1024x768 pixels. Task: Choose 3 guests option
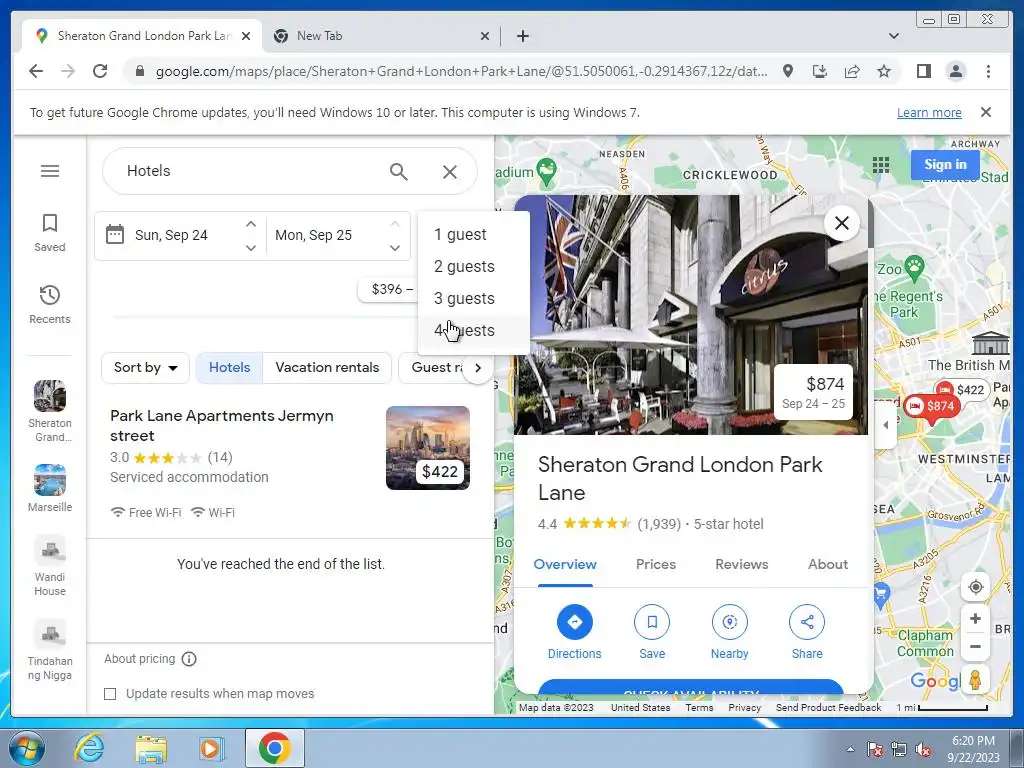tap(473, 298)
